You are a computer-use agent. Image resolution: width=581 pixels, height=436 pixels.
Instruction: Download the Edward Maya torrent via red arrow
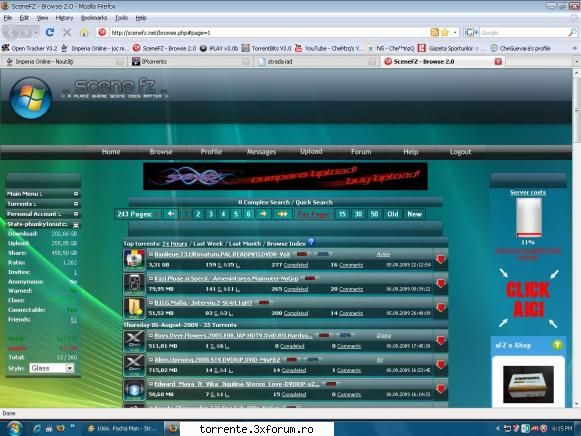pos(441,389)
